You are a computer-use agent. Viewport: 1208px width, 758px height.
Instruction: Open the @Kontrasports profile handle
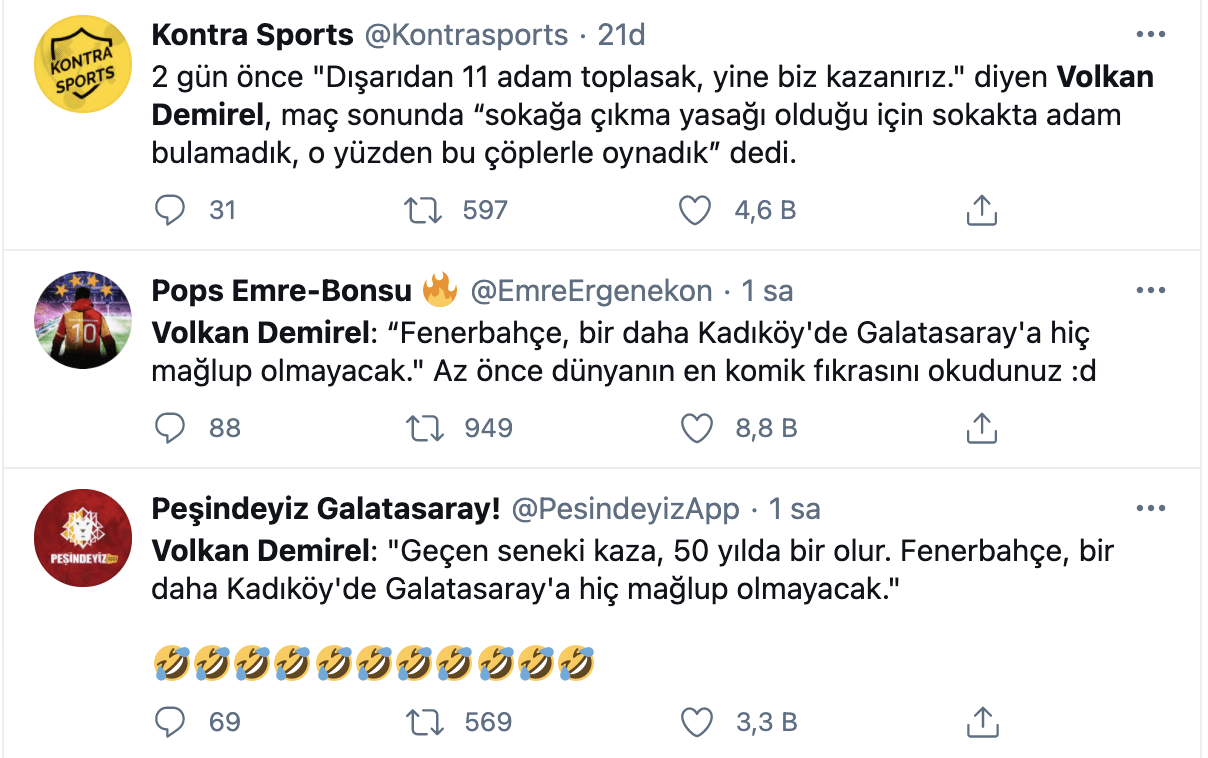463,34
